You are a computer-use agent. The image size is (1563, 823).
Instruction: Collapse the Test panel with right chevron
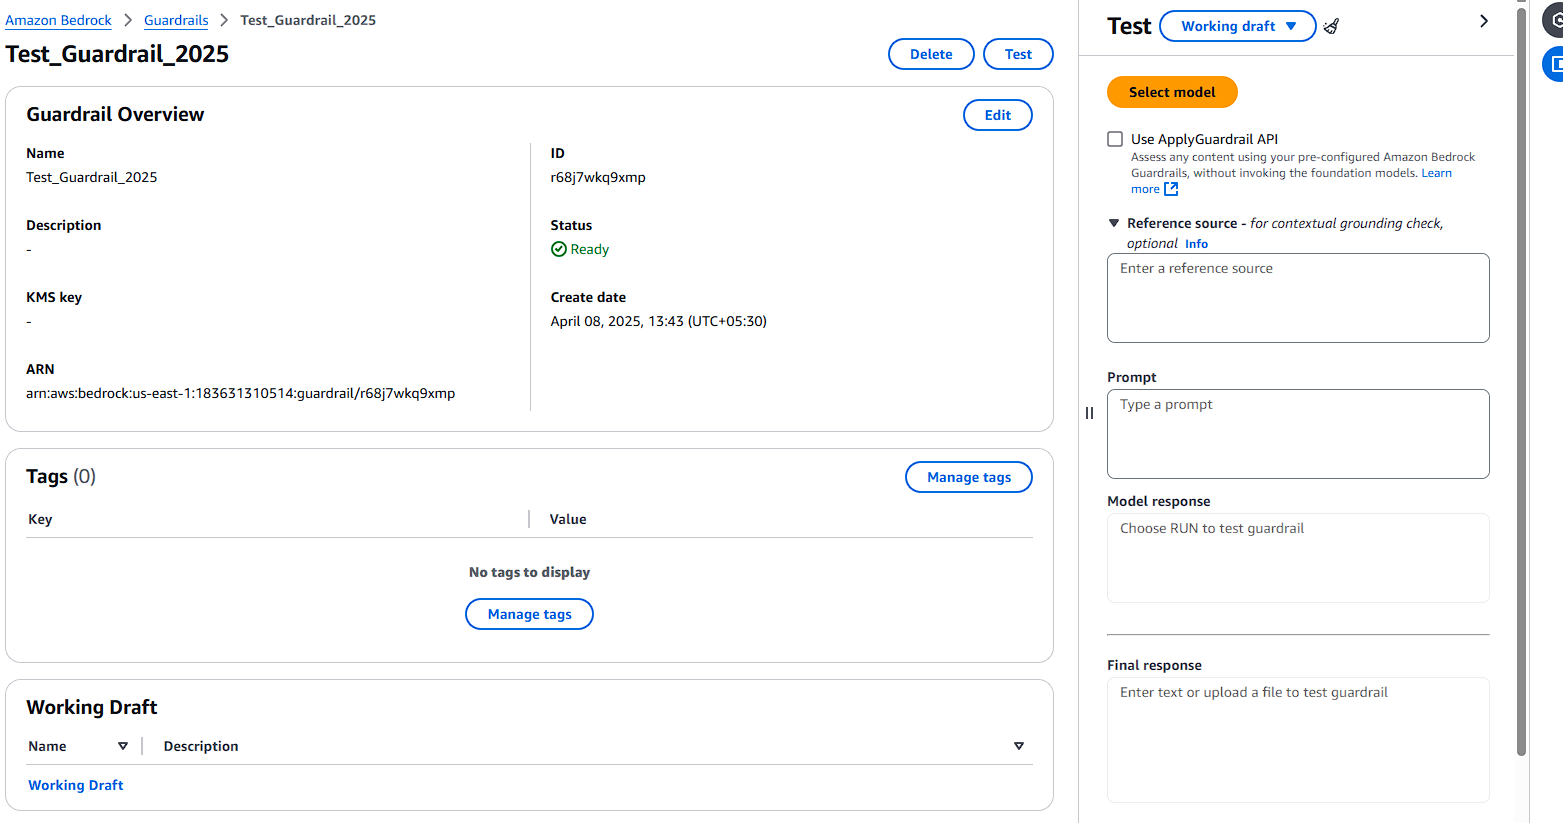click(x=1484, y=21)
